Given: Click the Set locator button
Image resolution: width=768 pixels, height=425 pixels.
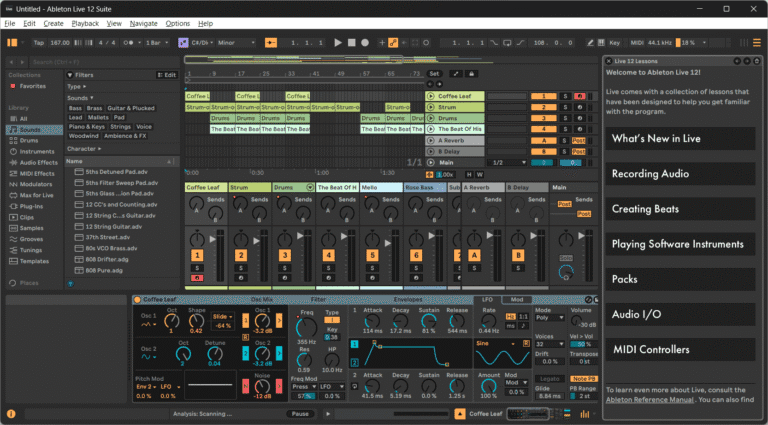Looking at the screenshot, I should point(434,74).
